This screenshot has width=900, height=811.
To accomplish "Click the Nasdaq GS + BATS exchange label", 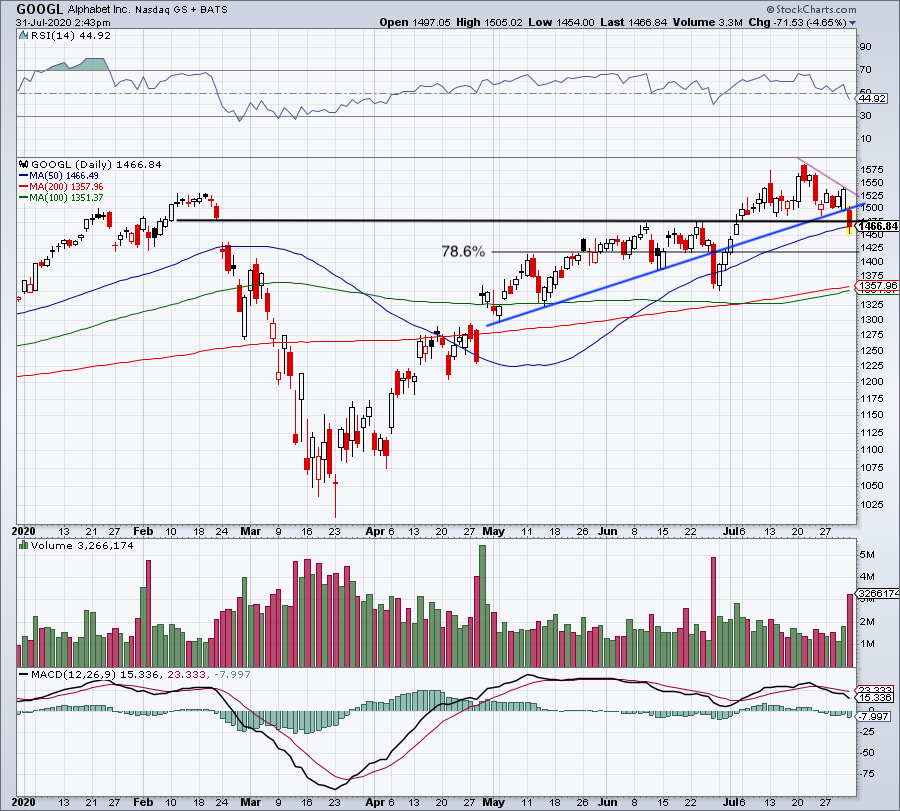I will click(181, 10).
